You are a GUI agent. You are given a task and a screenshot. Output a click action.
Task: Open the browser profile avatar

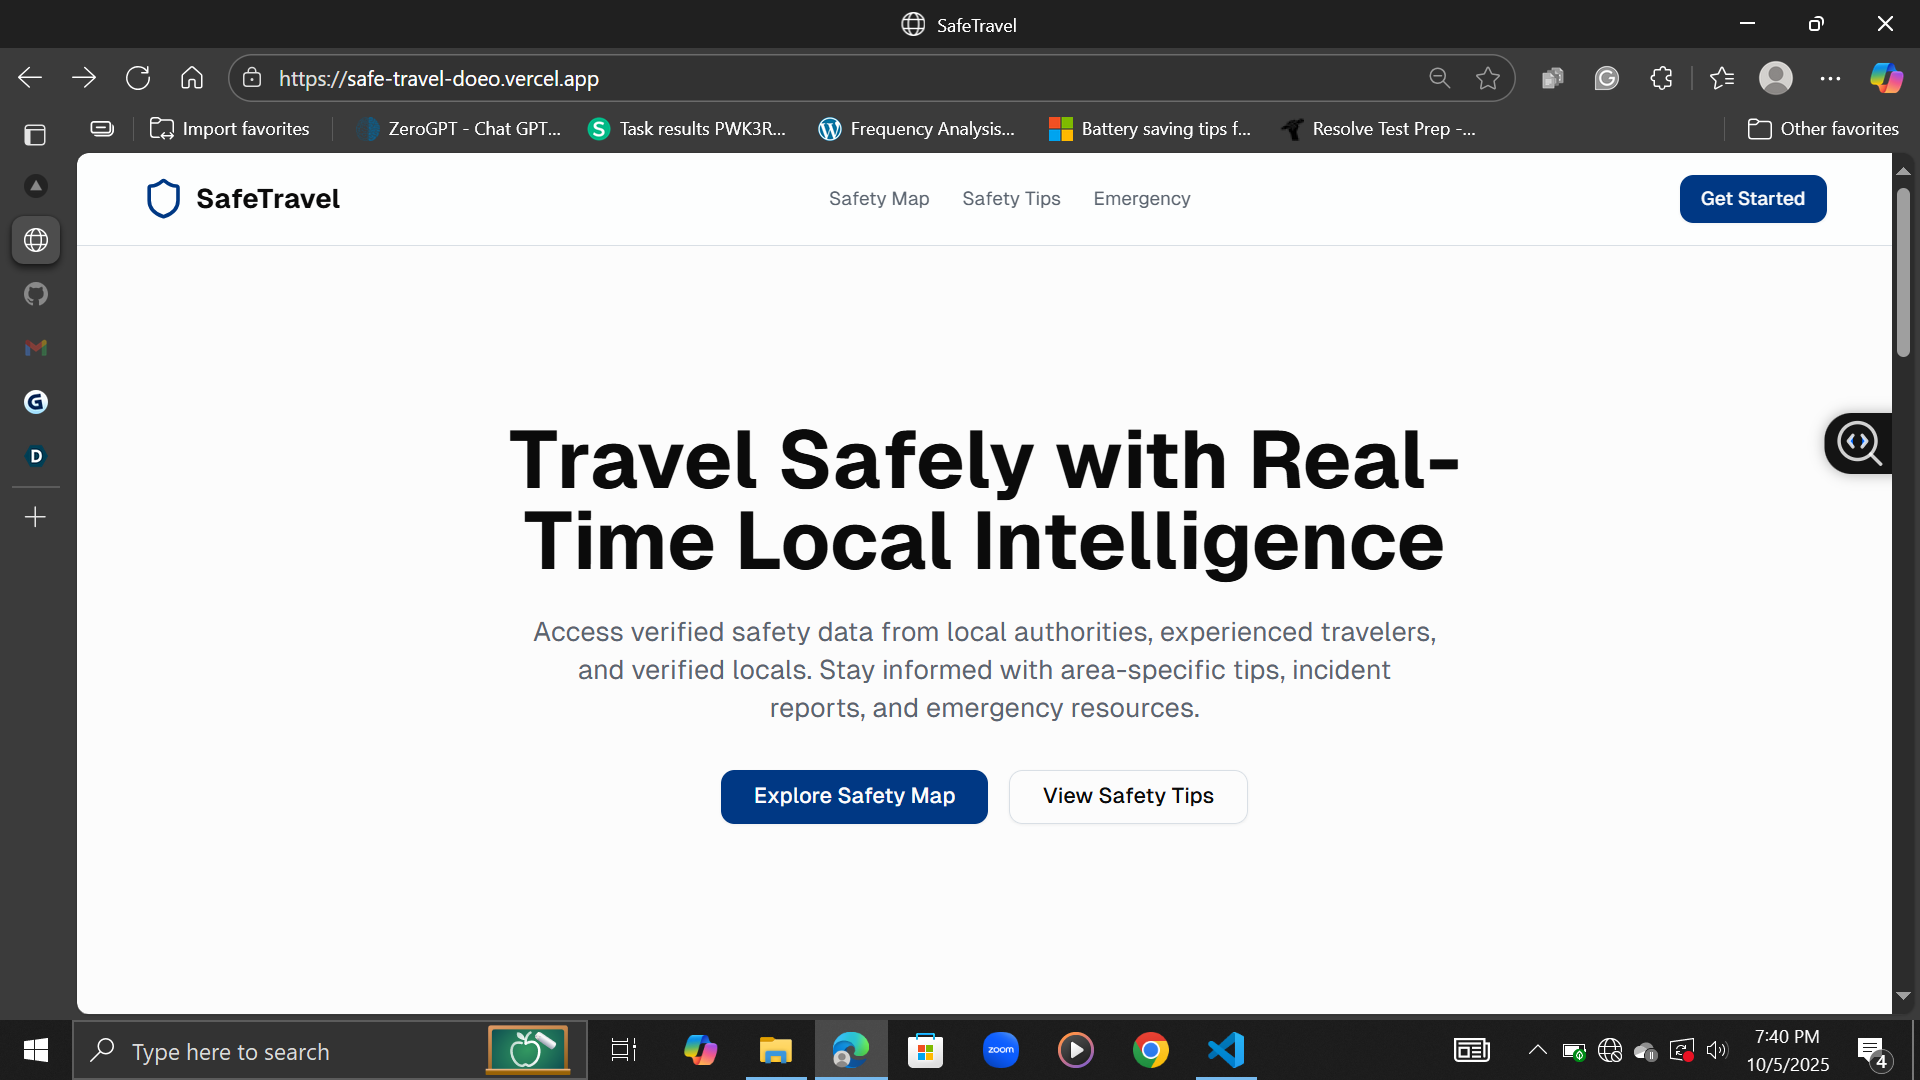1776,78
